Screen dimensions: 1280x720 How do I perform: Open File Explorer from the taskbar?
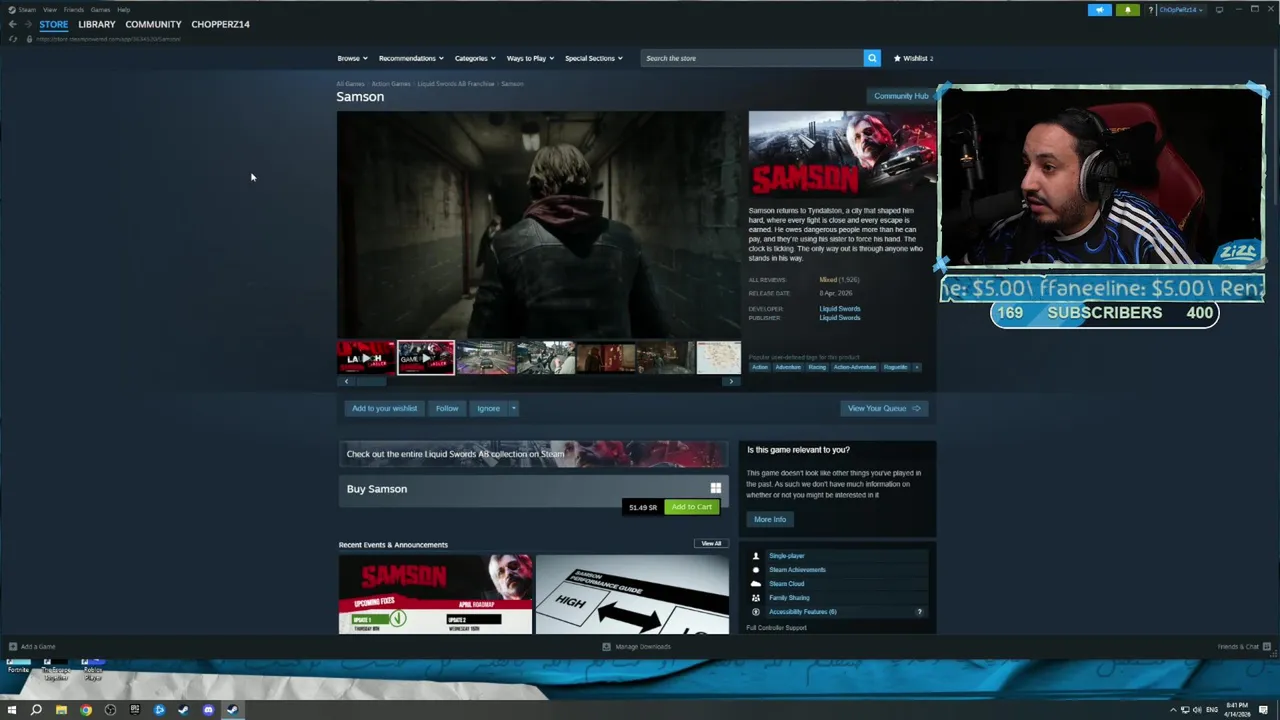pyautogui.click(x=61, y=710)
